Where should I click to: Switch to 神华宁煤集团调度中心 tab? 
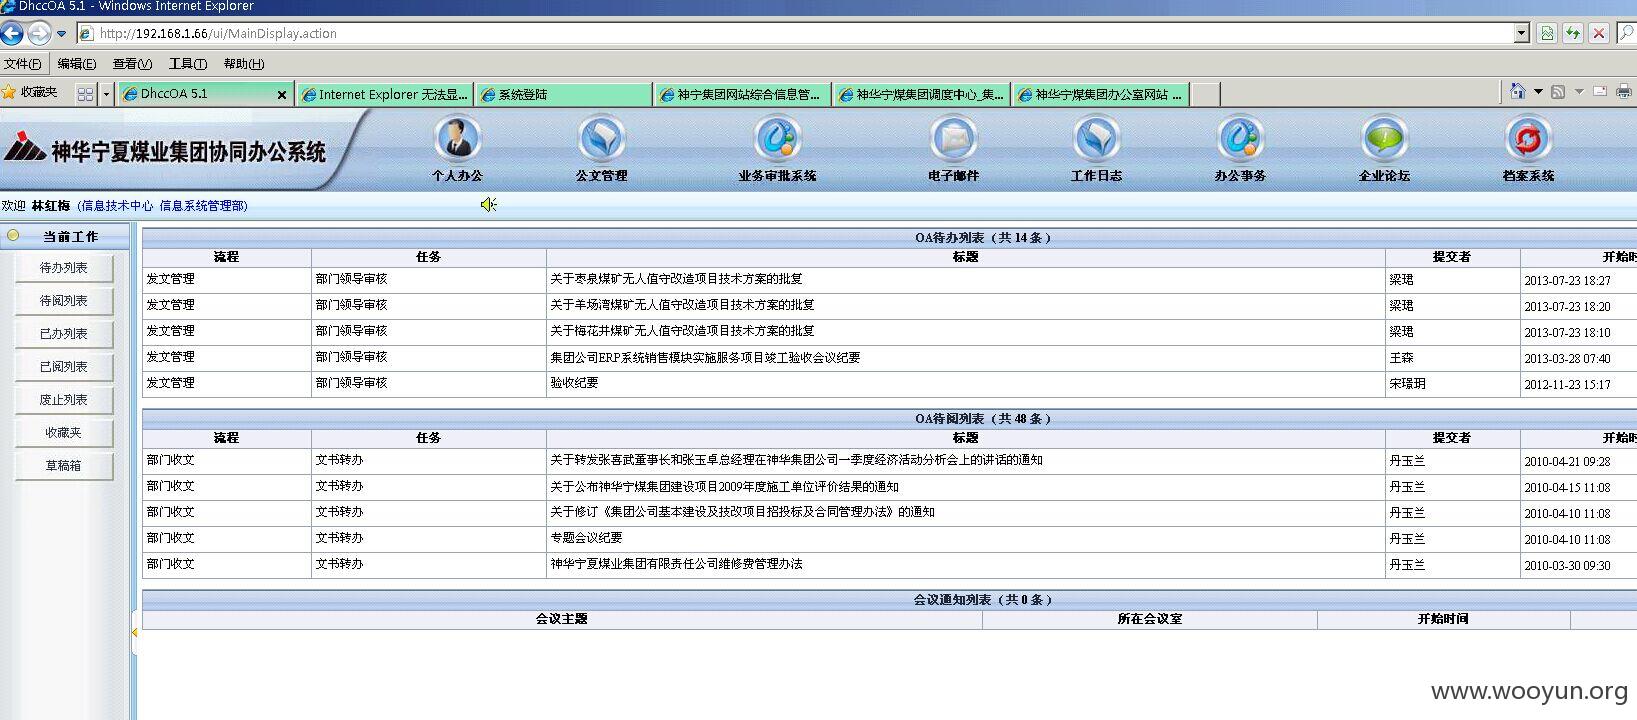tap(921, 94)
